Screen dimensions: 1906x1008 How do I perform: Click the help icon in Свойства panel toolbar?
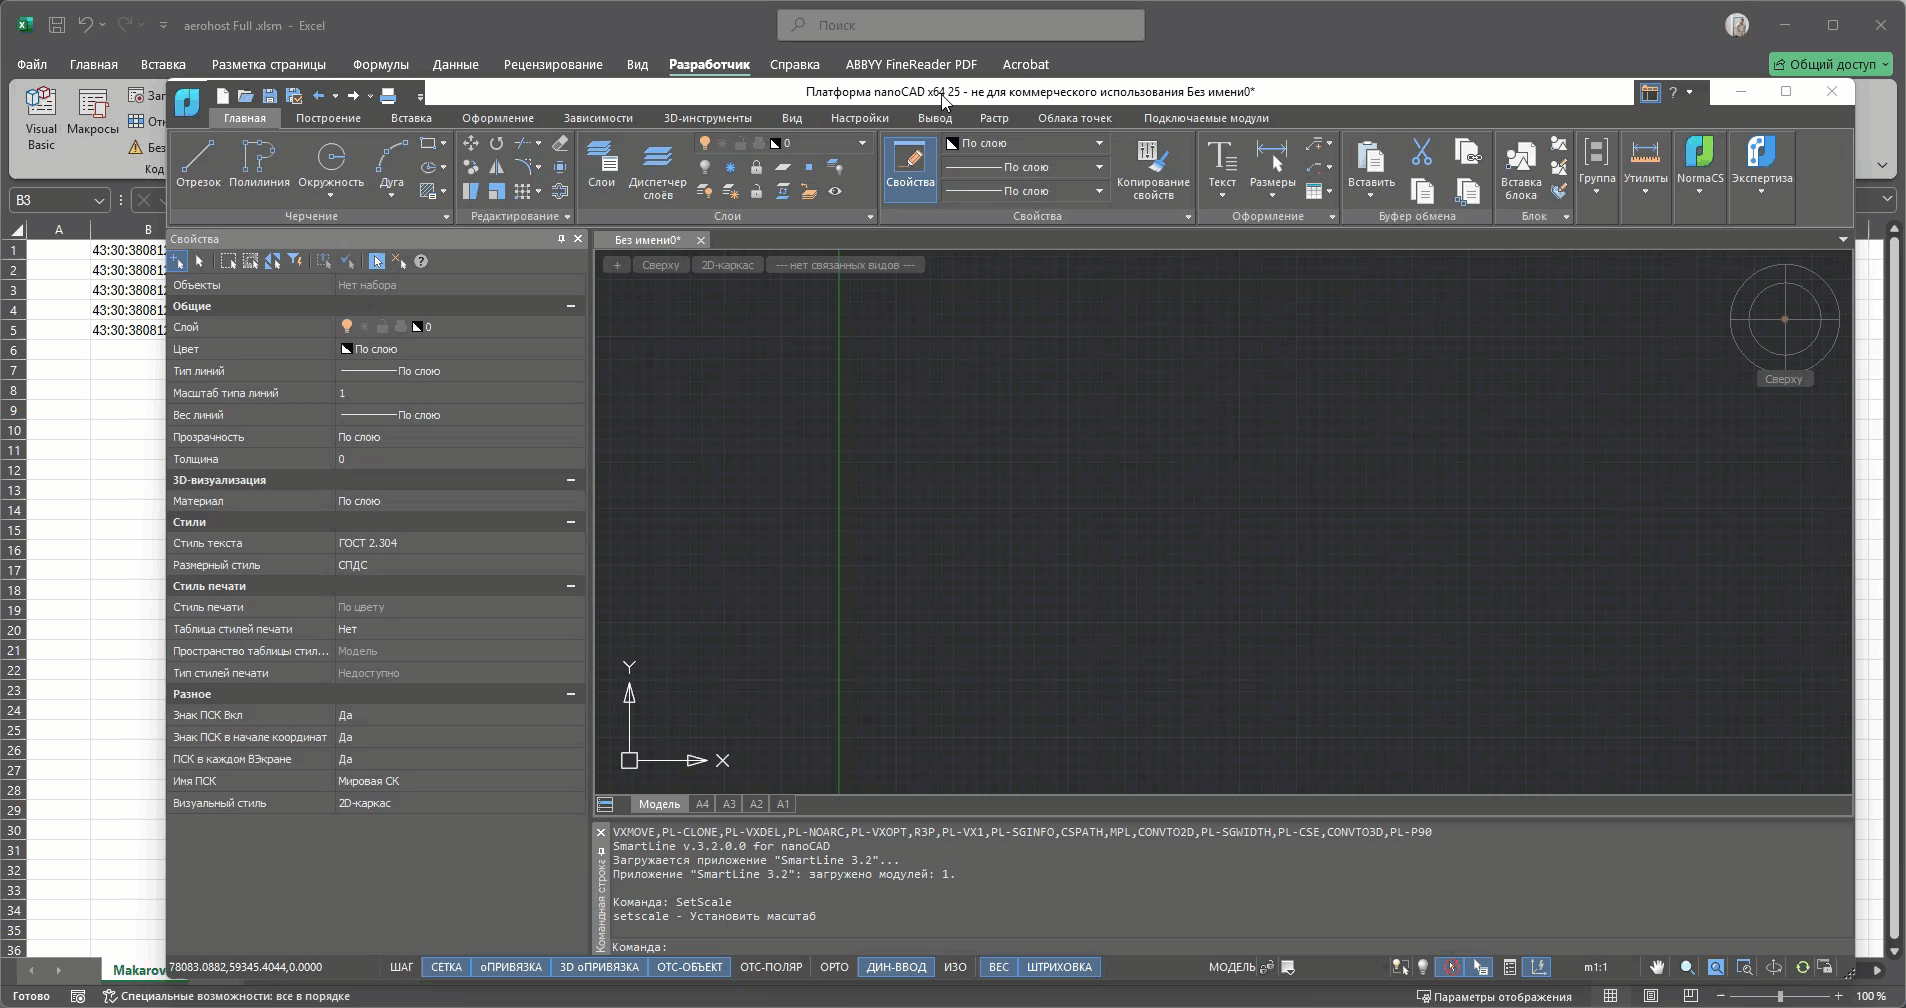pos(421,261)
